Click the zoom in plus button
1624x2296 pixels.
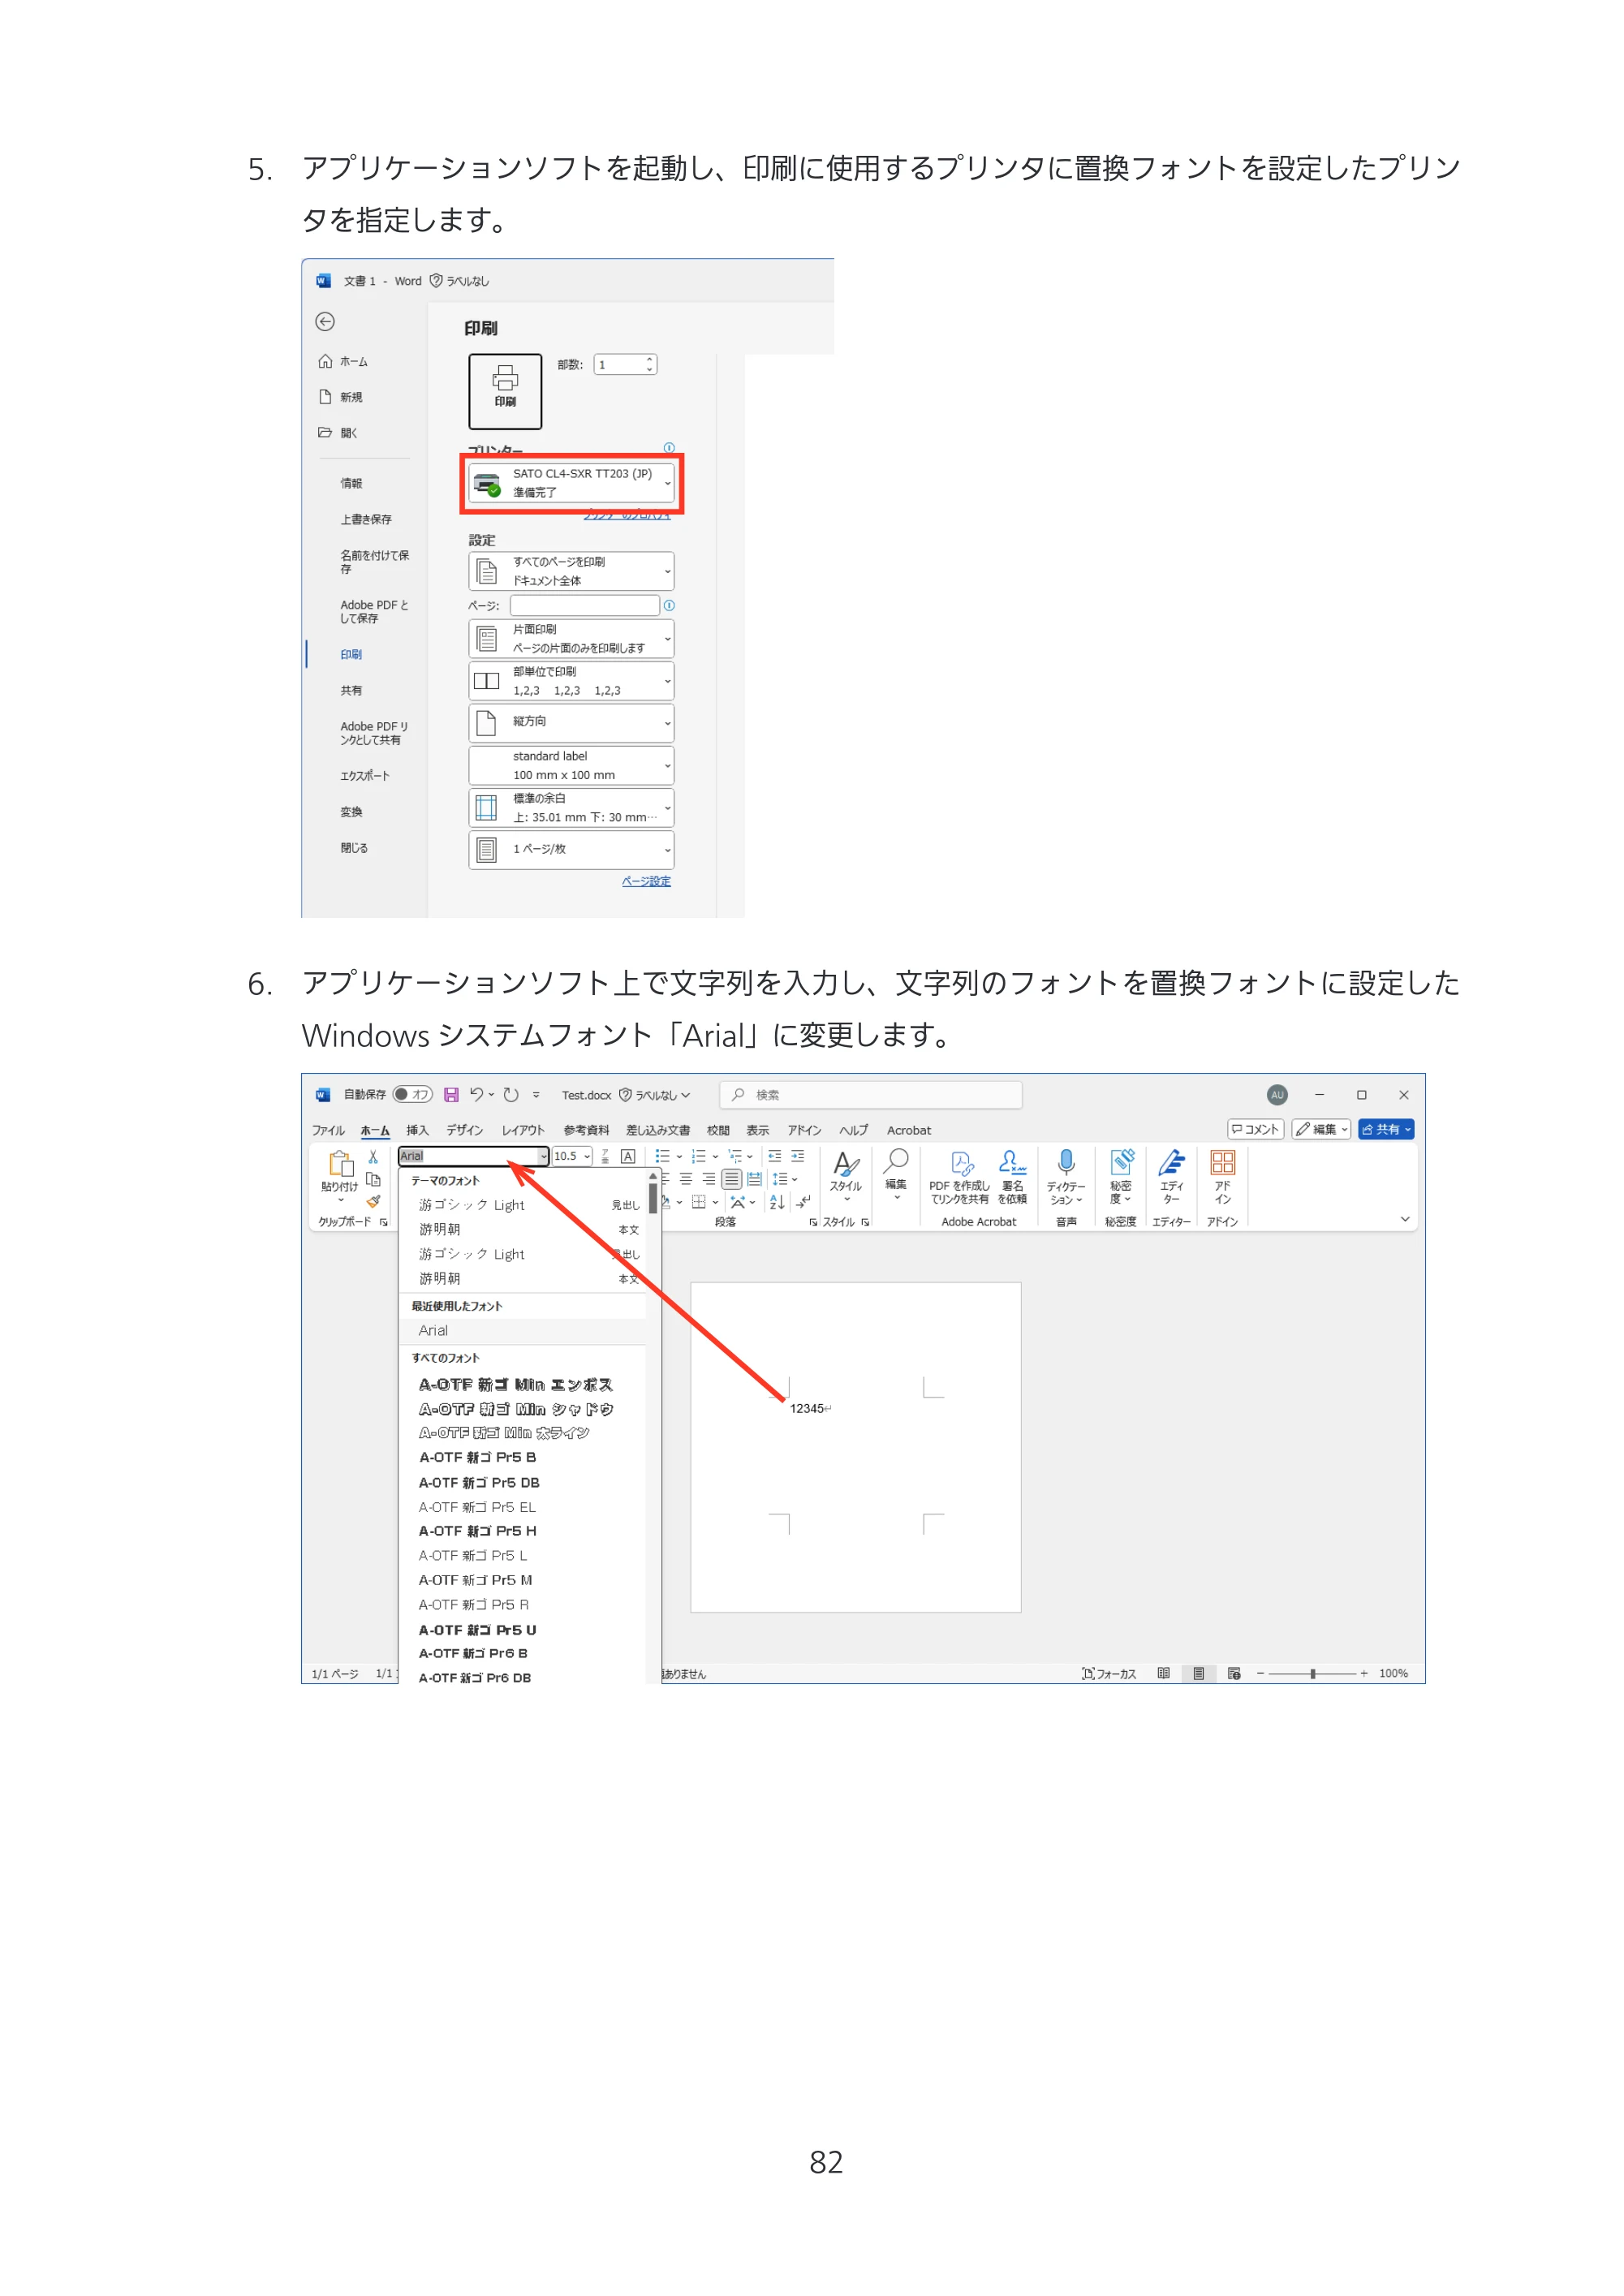[1364, 1674]
